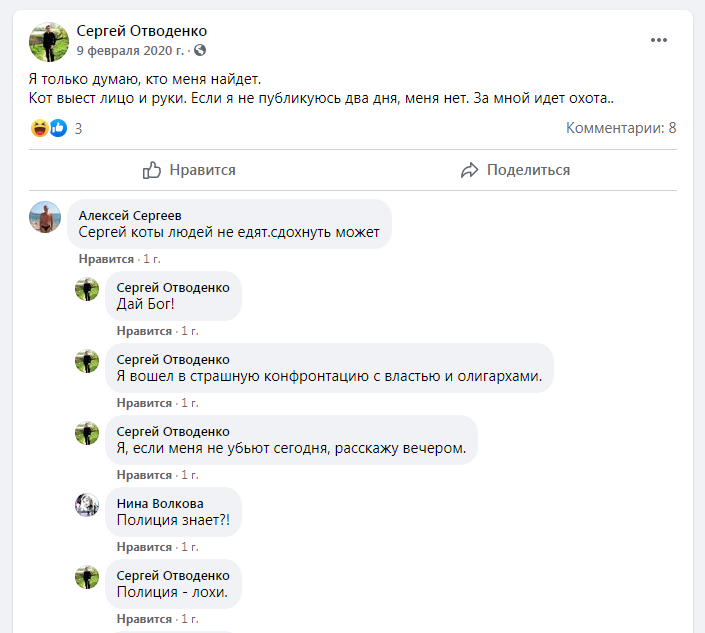Viewport: 705px width, 633px height.
Task: Click the share arrow icon
Action: (x=469, y=170)
